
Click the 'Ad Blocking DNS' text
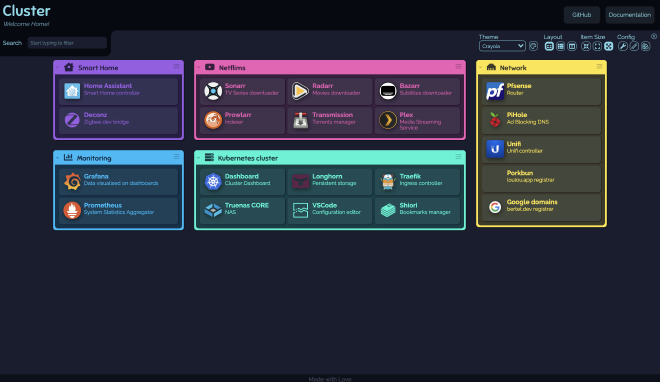pos(528,122)
